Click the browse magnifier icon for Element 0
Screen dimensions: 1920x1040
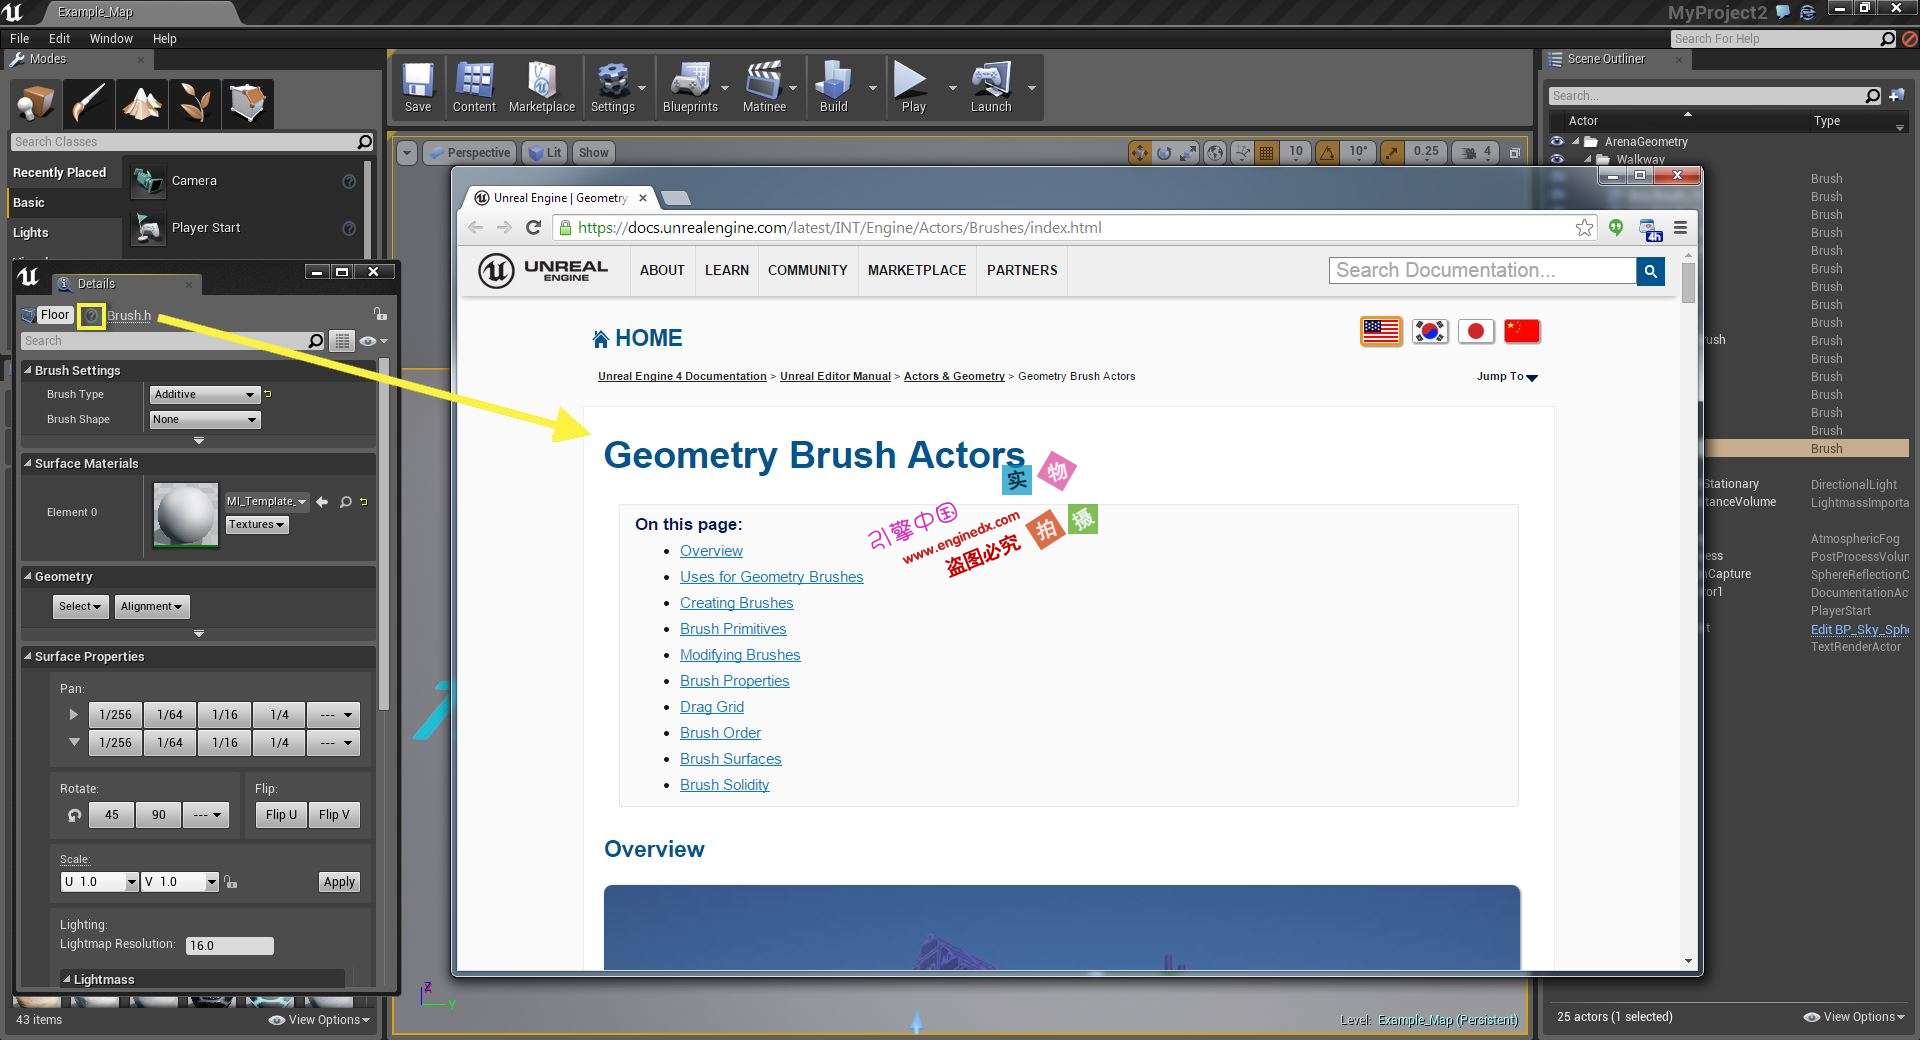tap(345, 502)
